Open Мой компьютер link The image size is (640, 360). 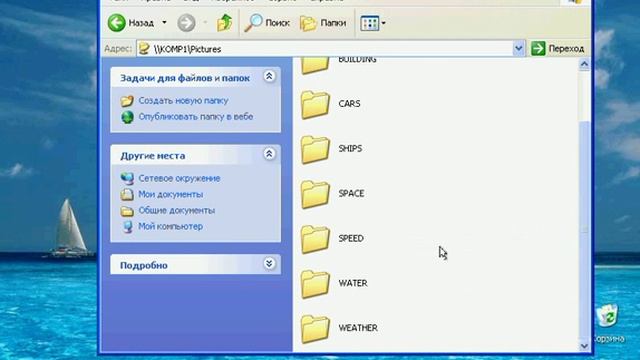tap(171, 226)
